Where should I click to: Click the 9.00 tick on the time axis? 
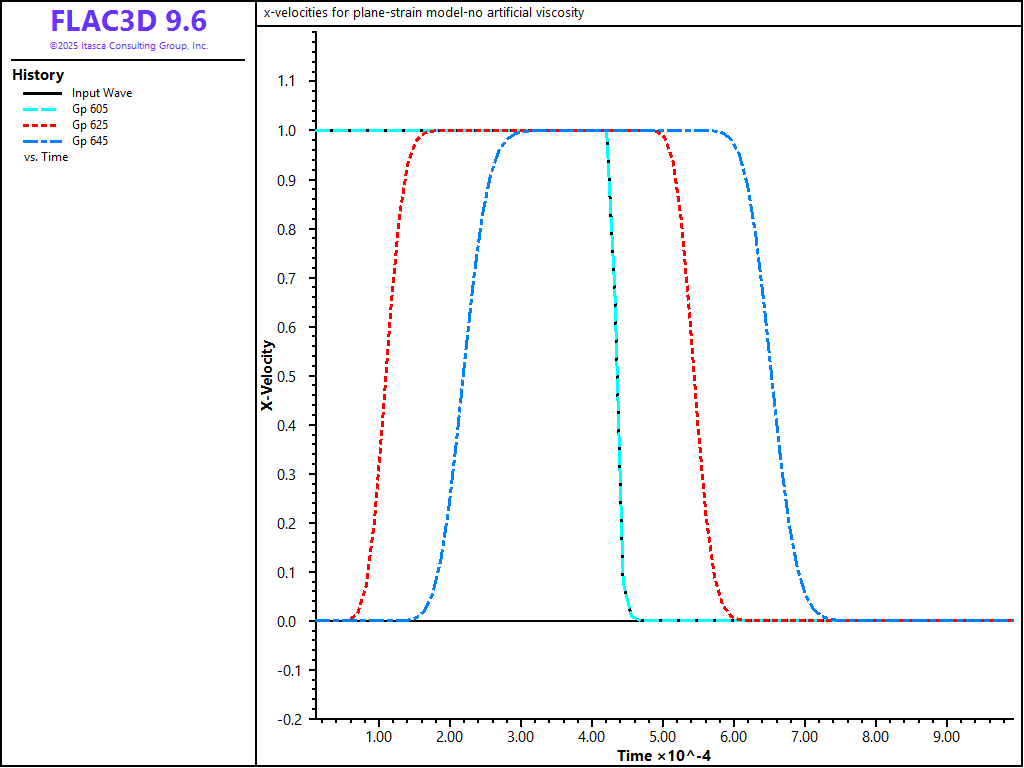pyautogui.click(x=946, y=737)
